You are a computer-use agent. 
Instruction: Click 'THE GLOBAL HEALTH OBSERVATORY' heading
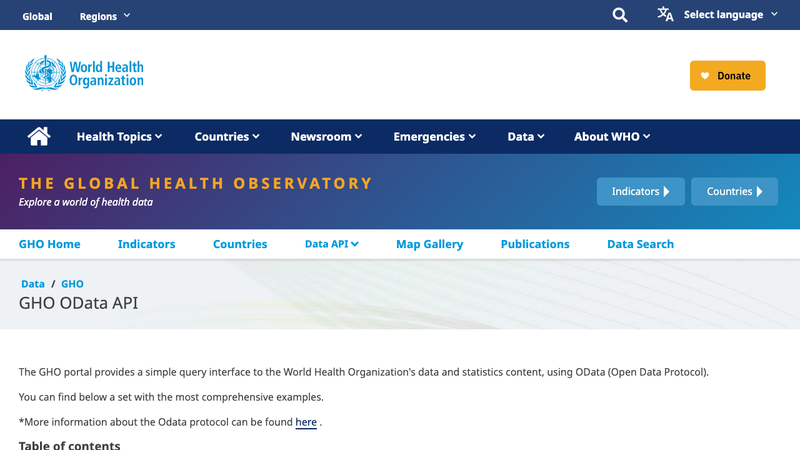point(195,183)
